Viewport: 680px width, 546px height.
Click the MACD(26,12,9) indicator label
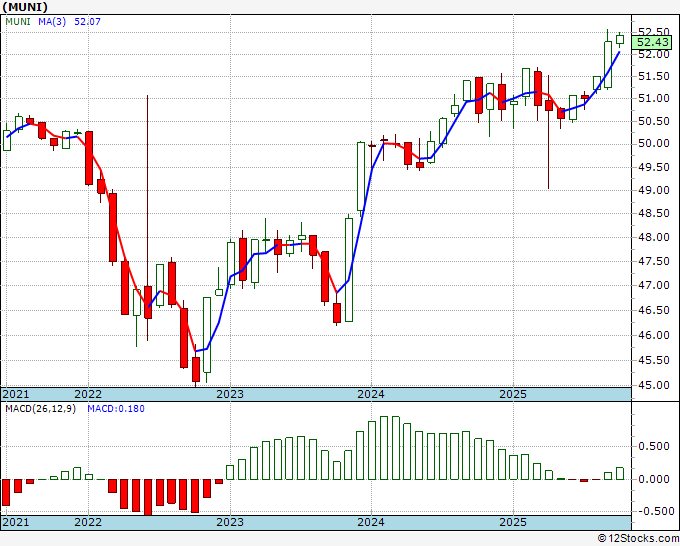pyautogui.click(x=40, y=409)
